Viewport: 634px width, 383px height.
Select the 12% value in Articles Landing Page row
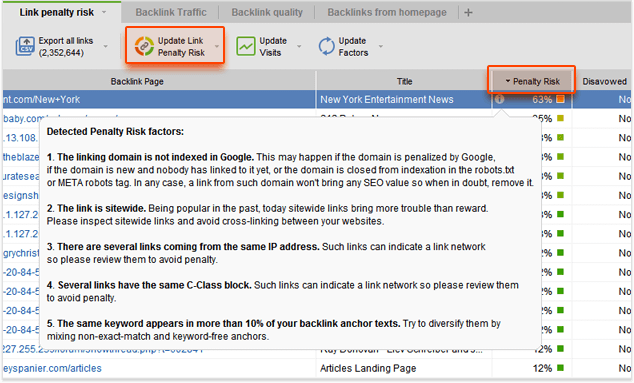click(x=542, y=368)
